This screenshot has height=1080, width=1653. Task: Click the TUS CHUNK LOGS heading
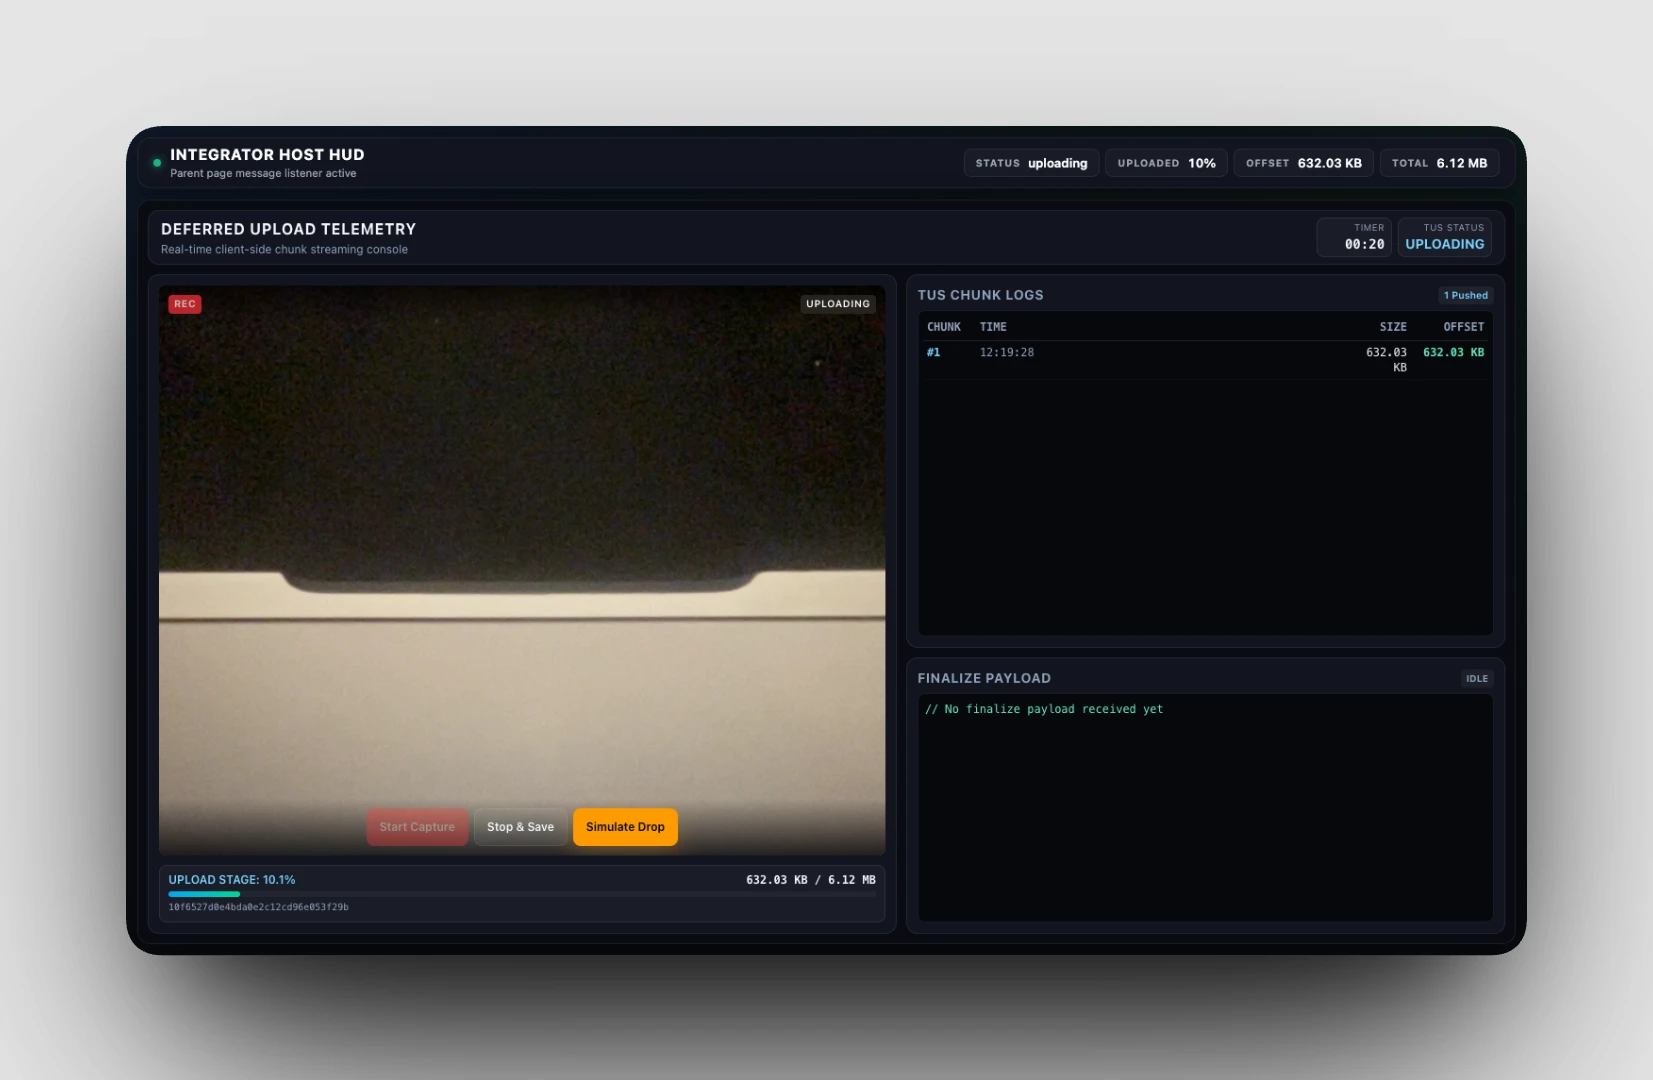click(980, 295)
